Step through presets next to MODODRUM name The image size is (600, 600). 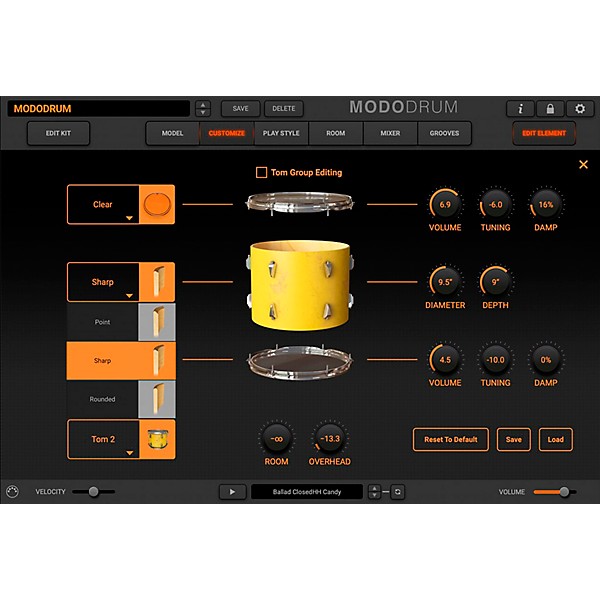point(203,109)
